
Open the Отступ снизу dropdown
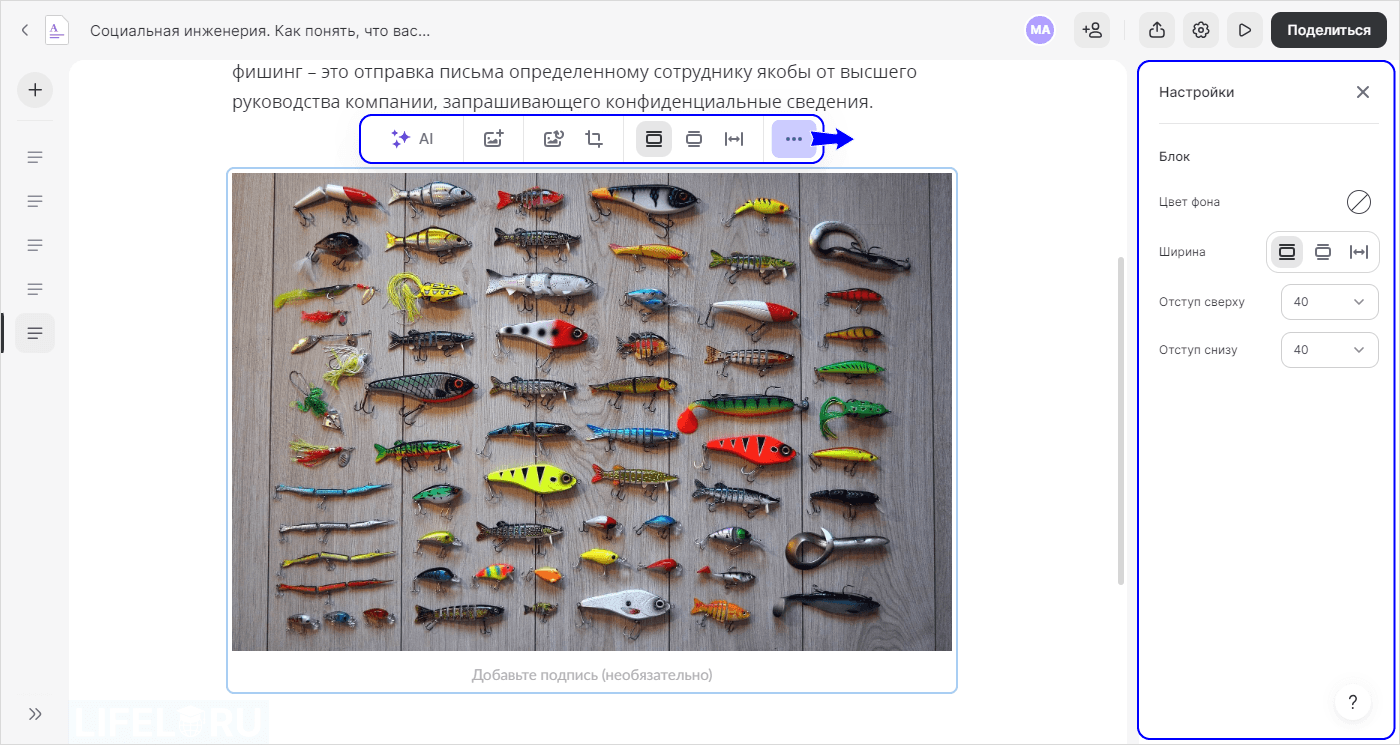click(1330, 349)
